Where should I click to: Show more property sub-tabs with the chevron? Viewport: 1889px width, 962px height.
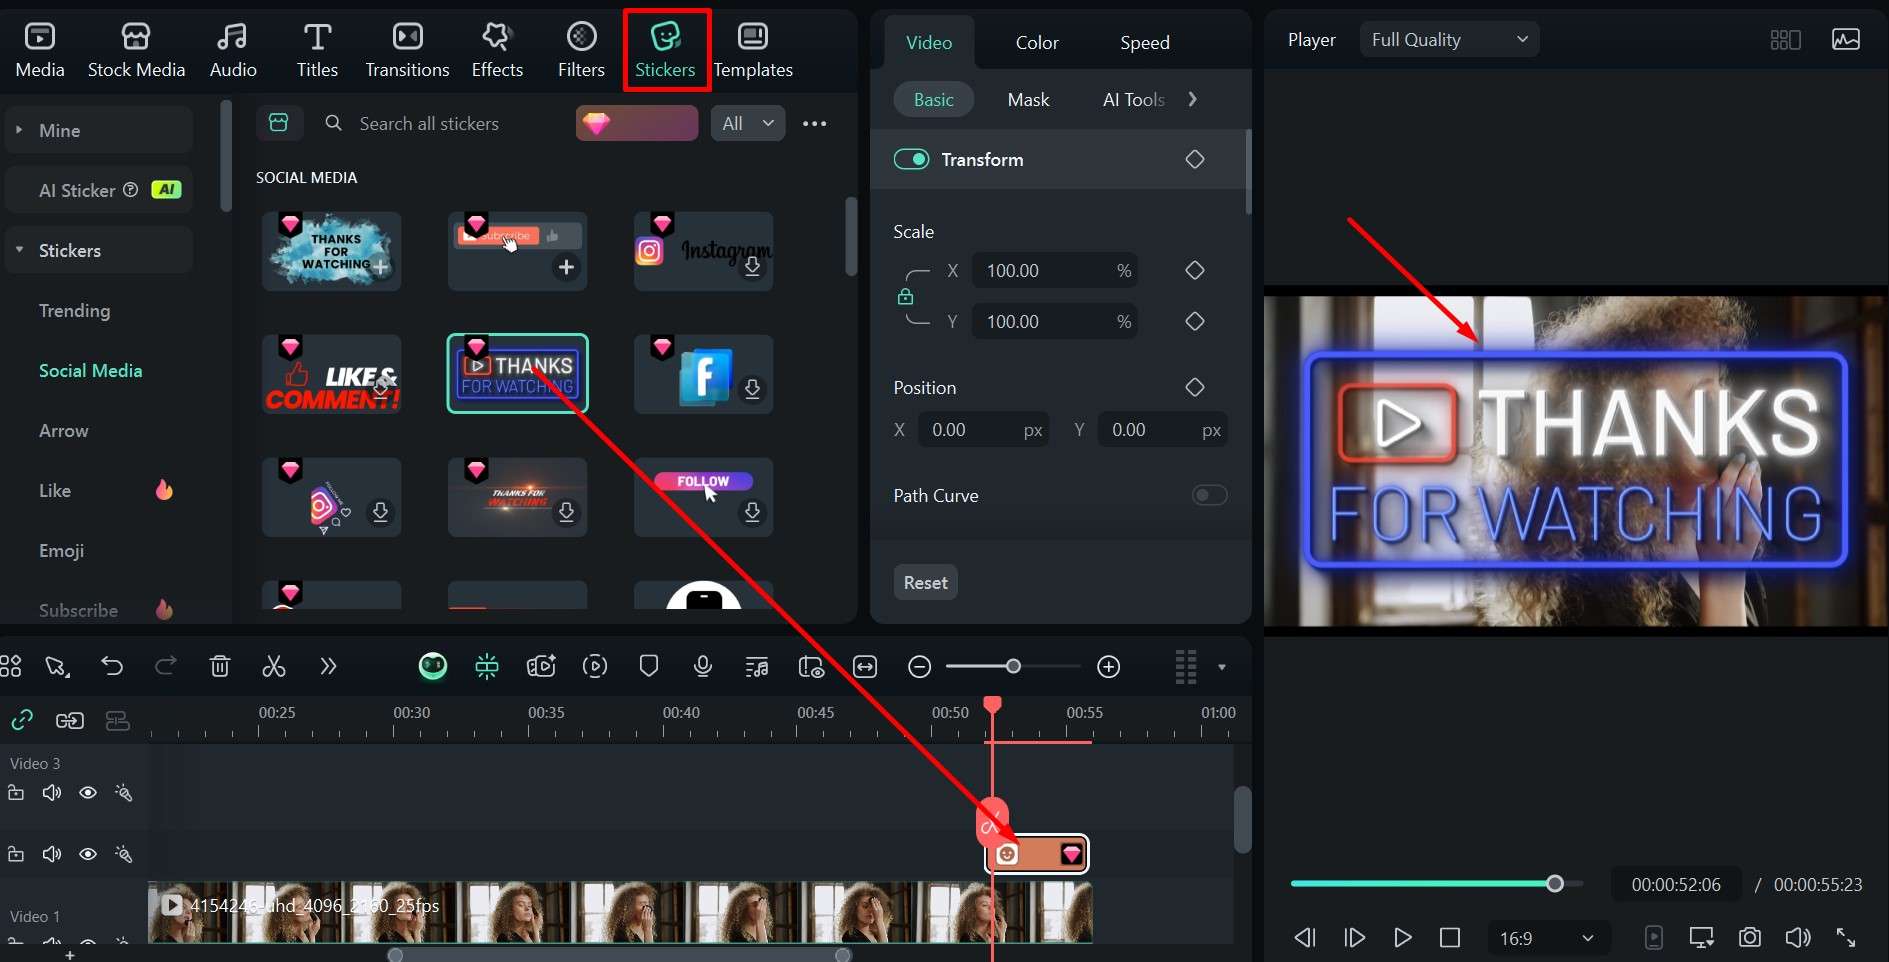(1192, 99)
